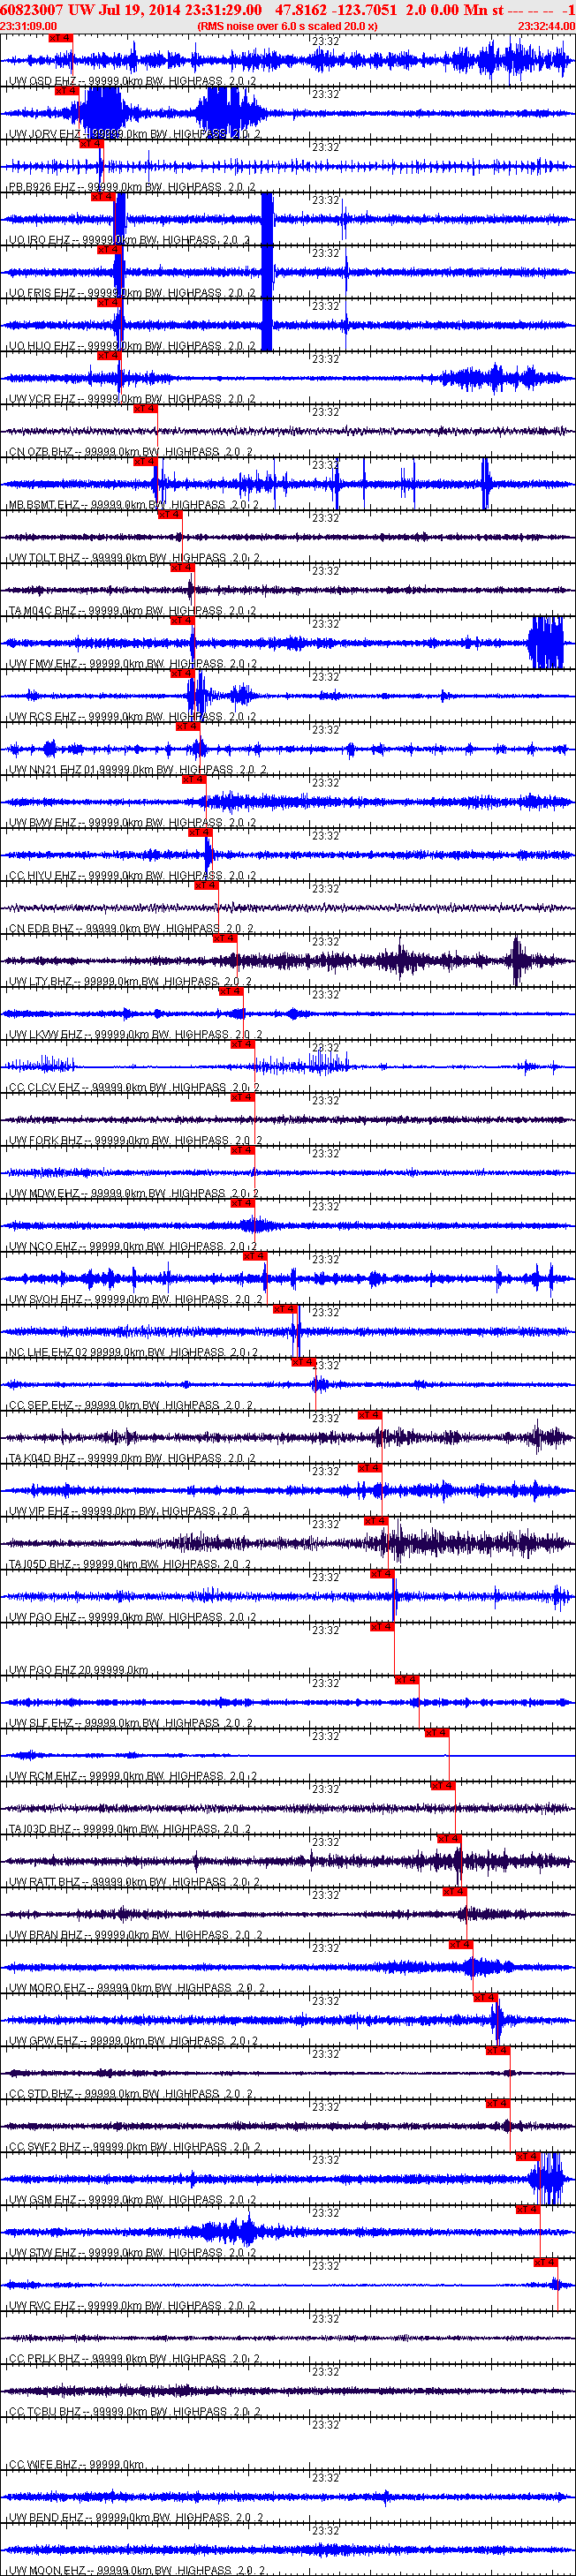This screenshot has width=576, height=2576.
Task: Select the CC CLCV EHZ station label
Action: (x=134, y=1088)
